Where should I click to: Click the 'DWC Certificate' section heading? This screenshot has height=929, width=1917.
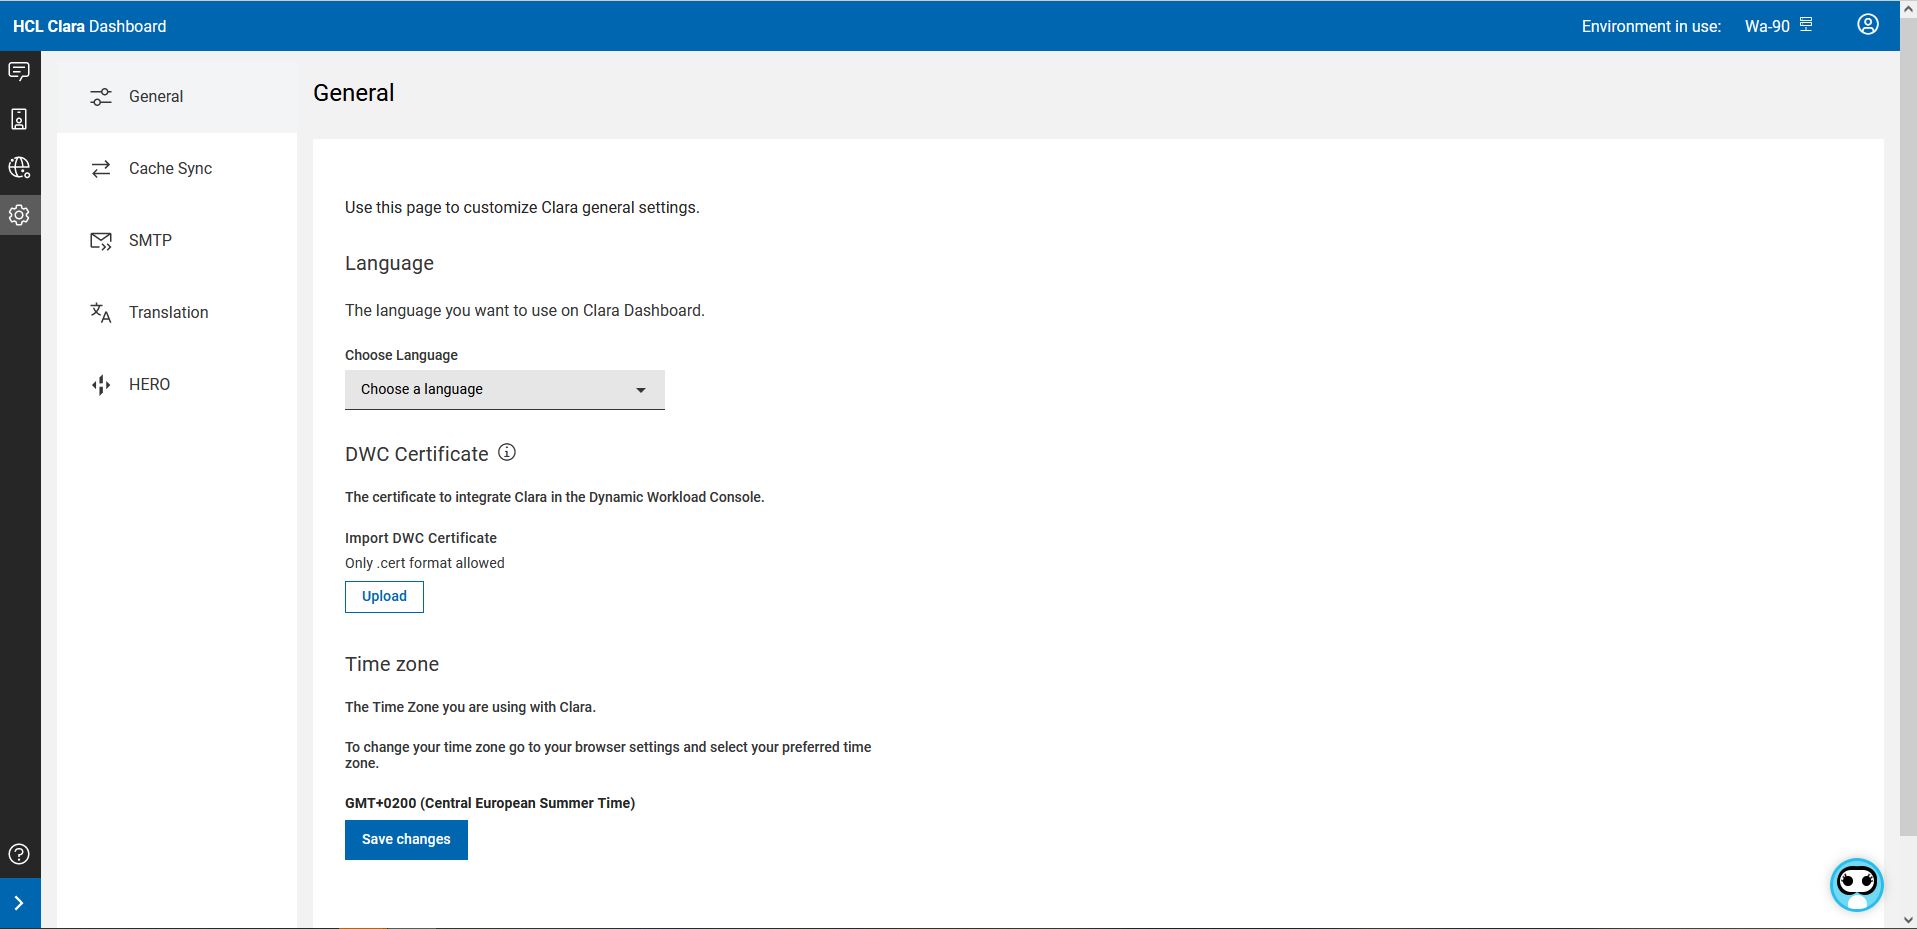point(417,454)
